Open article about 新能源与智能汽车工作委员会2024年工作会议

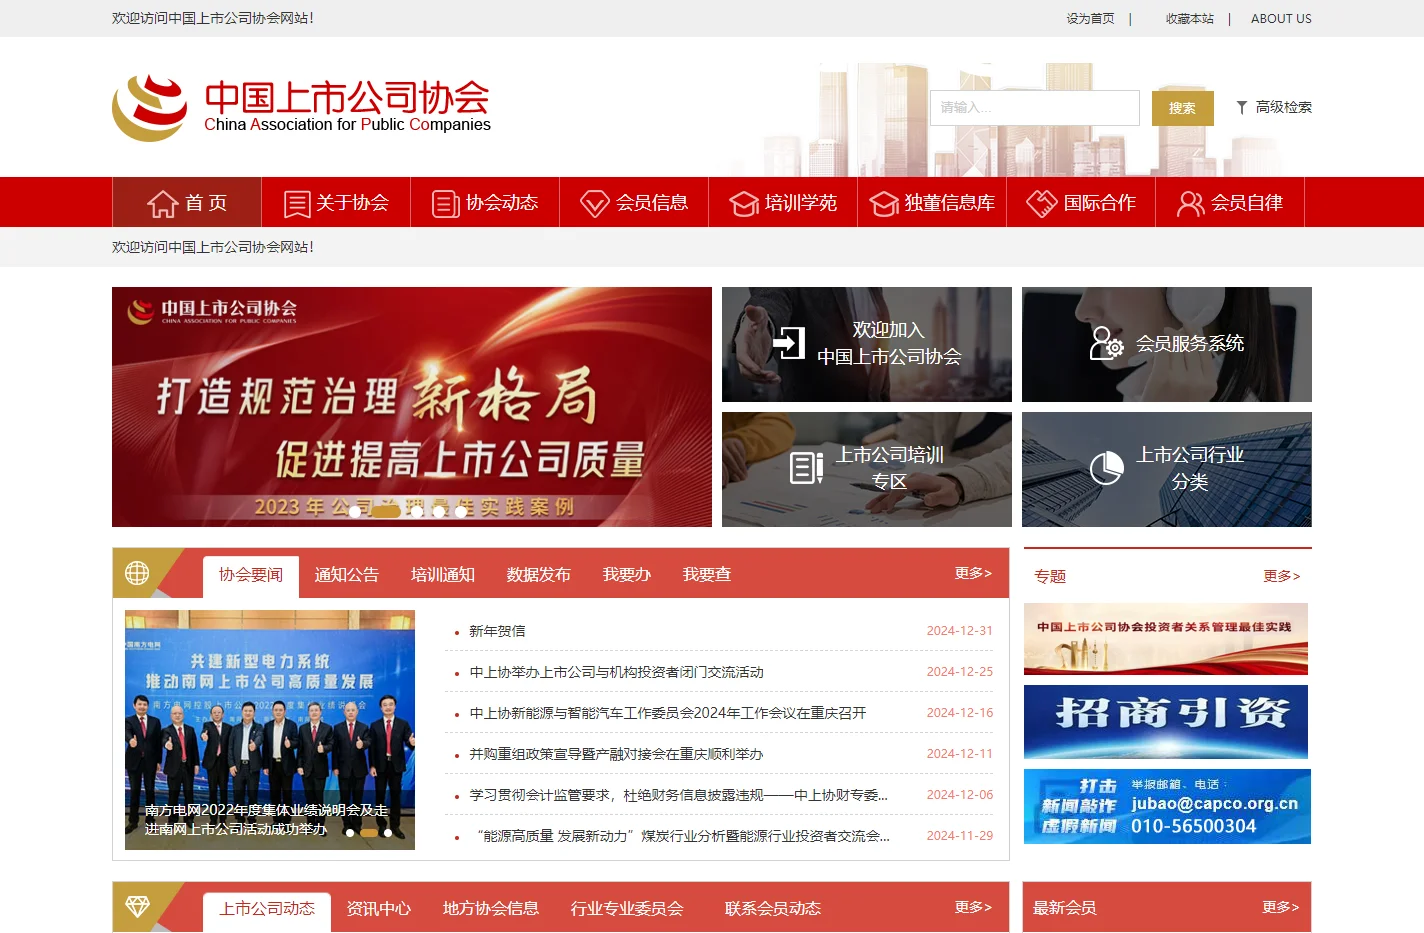pyautogui.click(x=668, y=713)
